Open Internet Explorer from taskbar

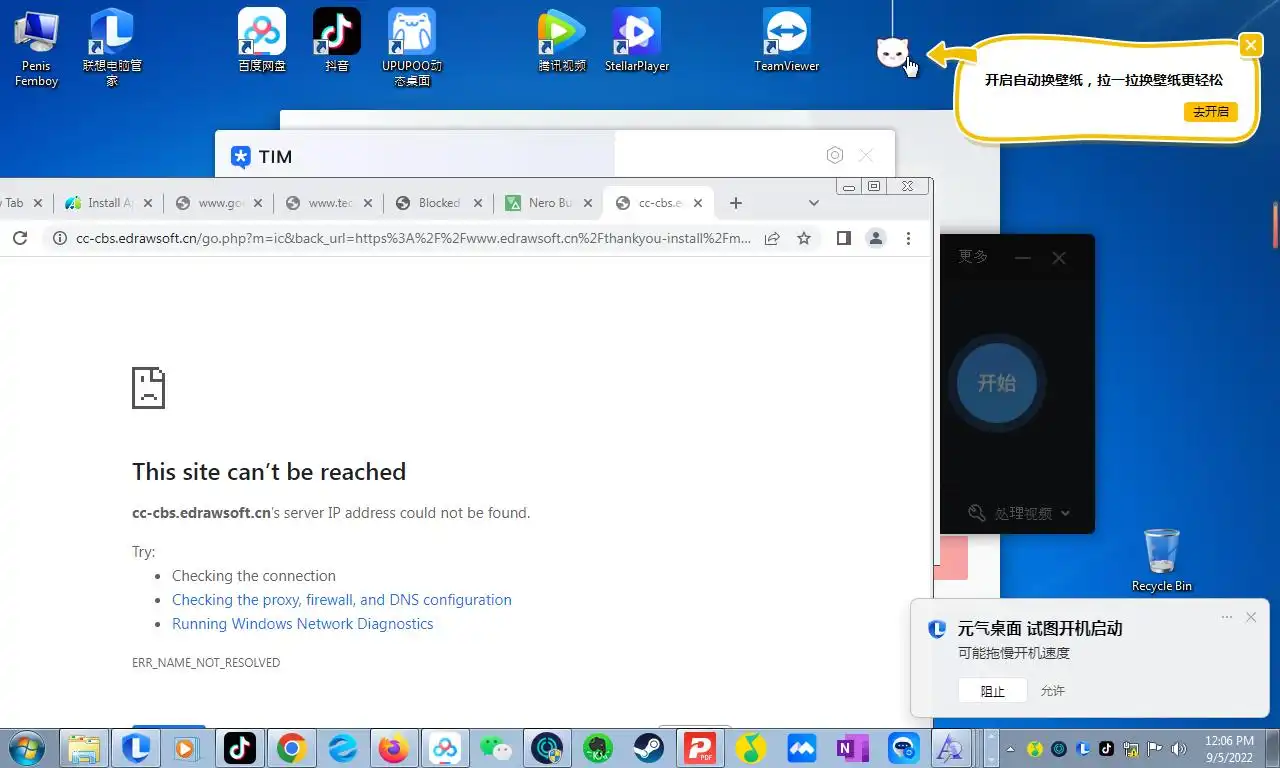[x=342, y=748]
